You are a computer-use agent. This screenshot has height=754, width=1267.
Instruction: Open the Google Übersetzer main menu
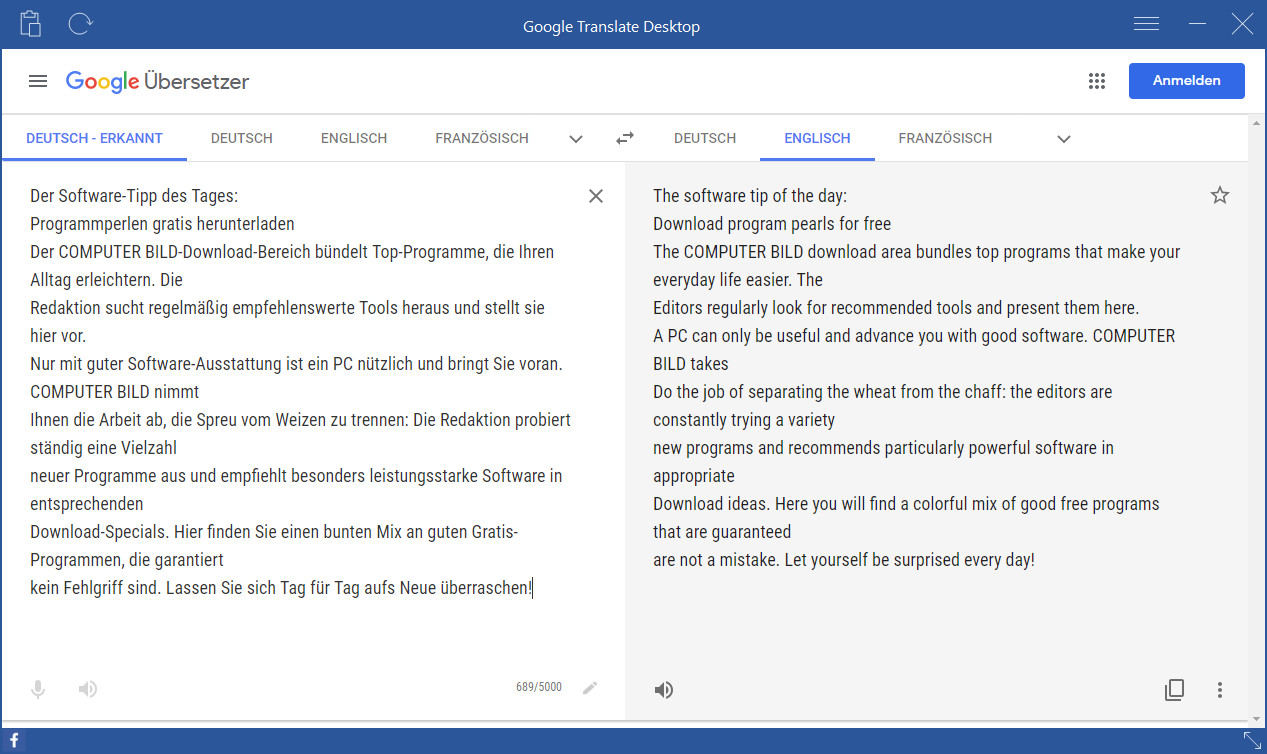pos(38,81)
